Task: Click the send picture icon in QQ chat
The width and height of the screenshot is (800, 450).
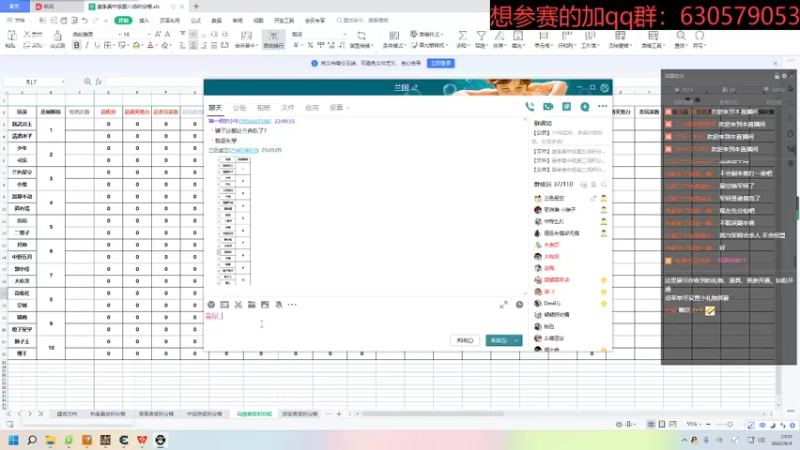Action: [265, 305]
